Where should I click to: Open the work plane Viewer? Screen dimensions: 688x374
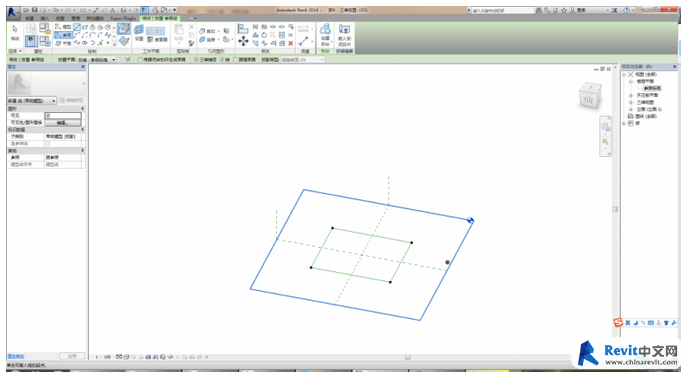pos(158,40)
